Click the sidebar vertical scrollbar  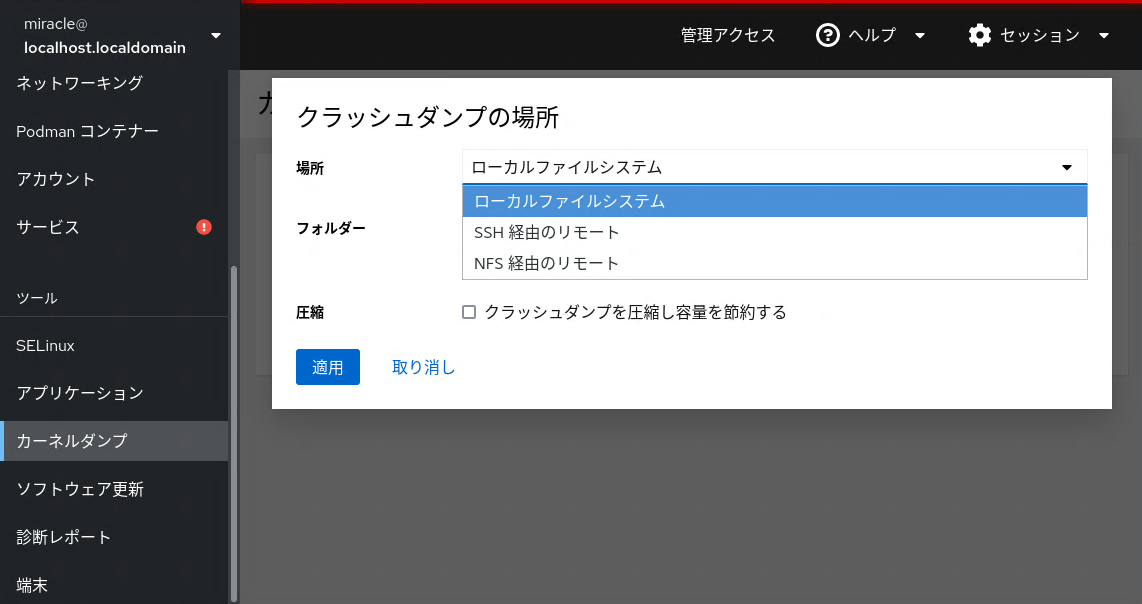coord(234,430)
